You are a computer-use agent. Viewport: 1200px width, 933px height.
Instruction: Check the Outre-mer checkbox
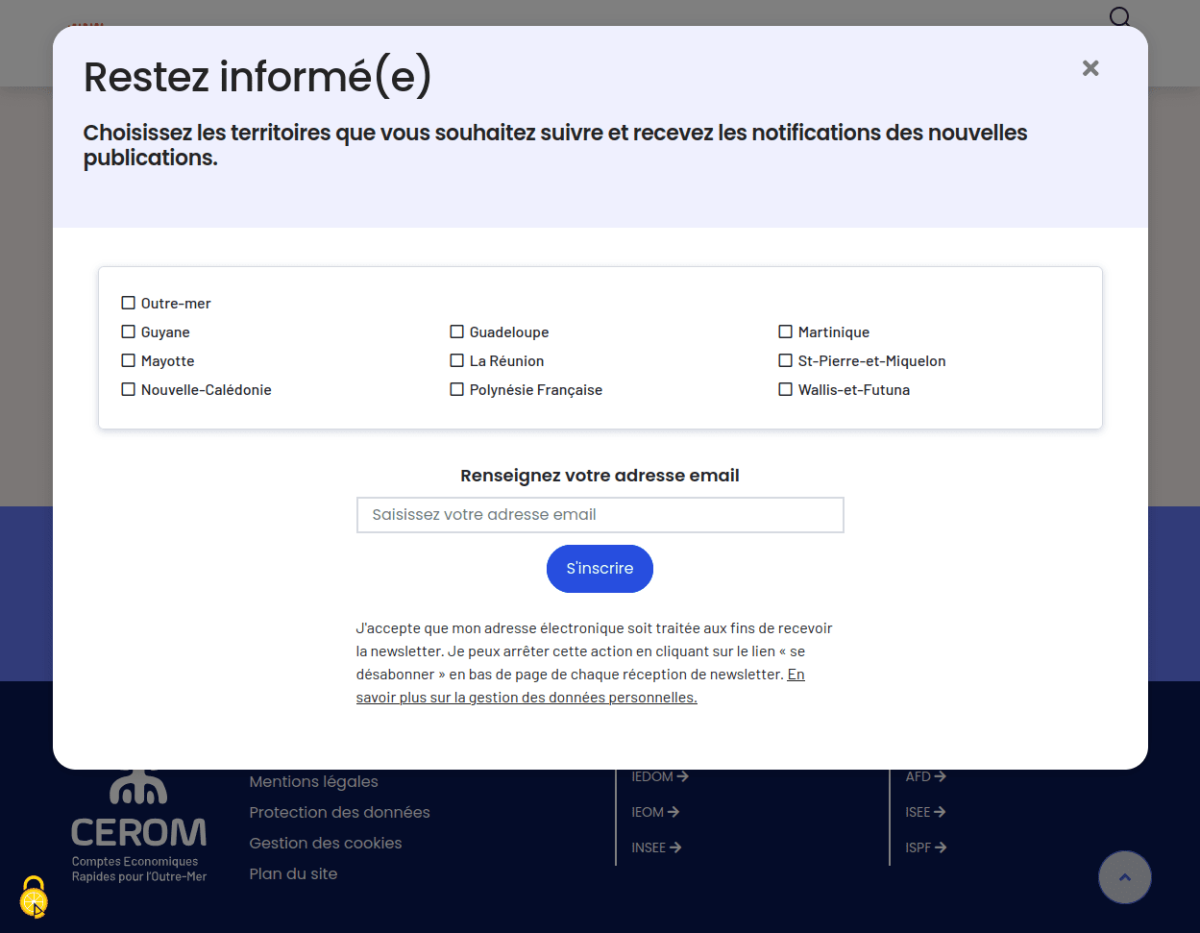(128, 303)
